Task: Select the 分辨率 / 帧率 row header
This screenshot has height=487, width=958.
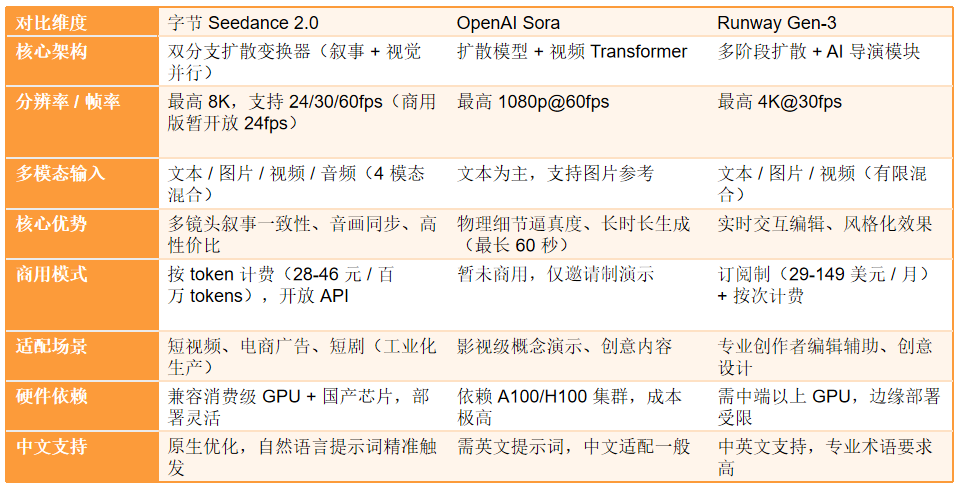Action: pos(68,102)
